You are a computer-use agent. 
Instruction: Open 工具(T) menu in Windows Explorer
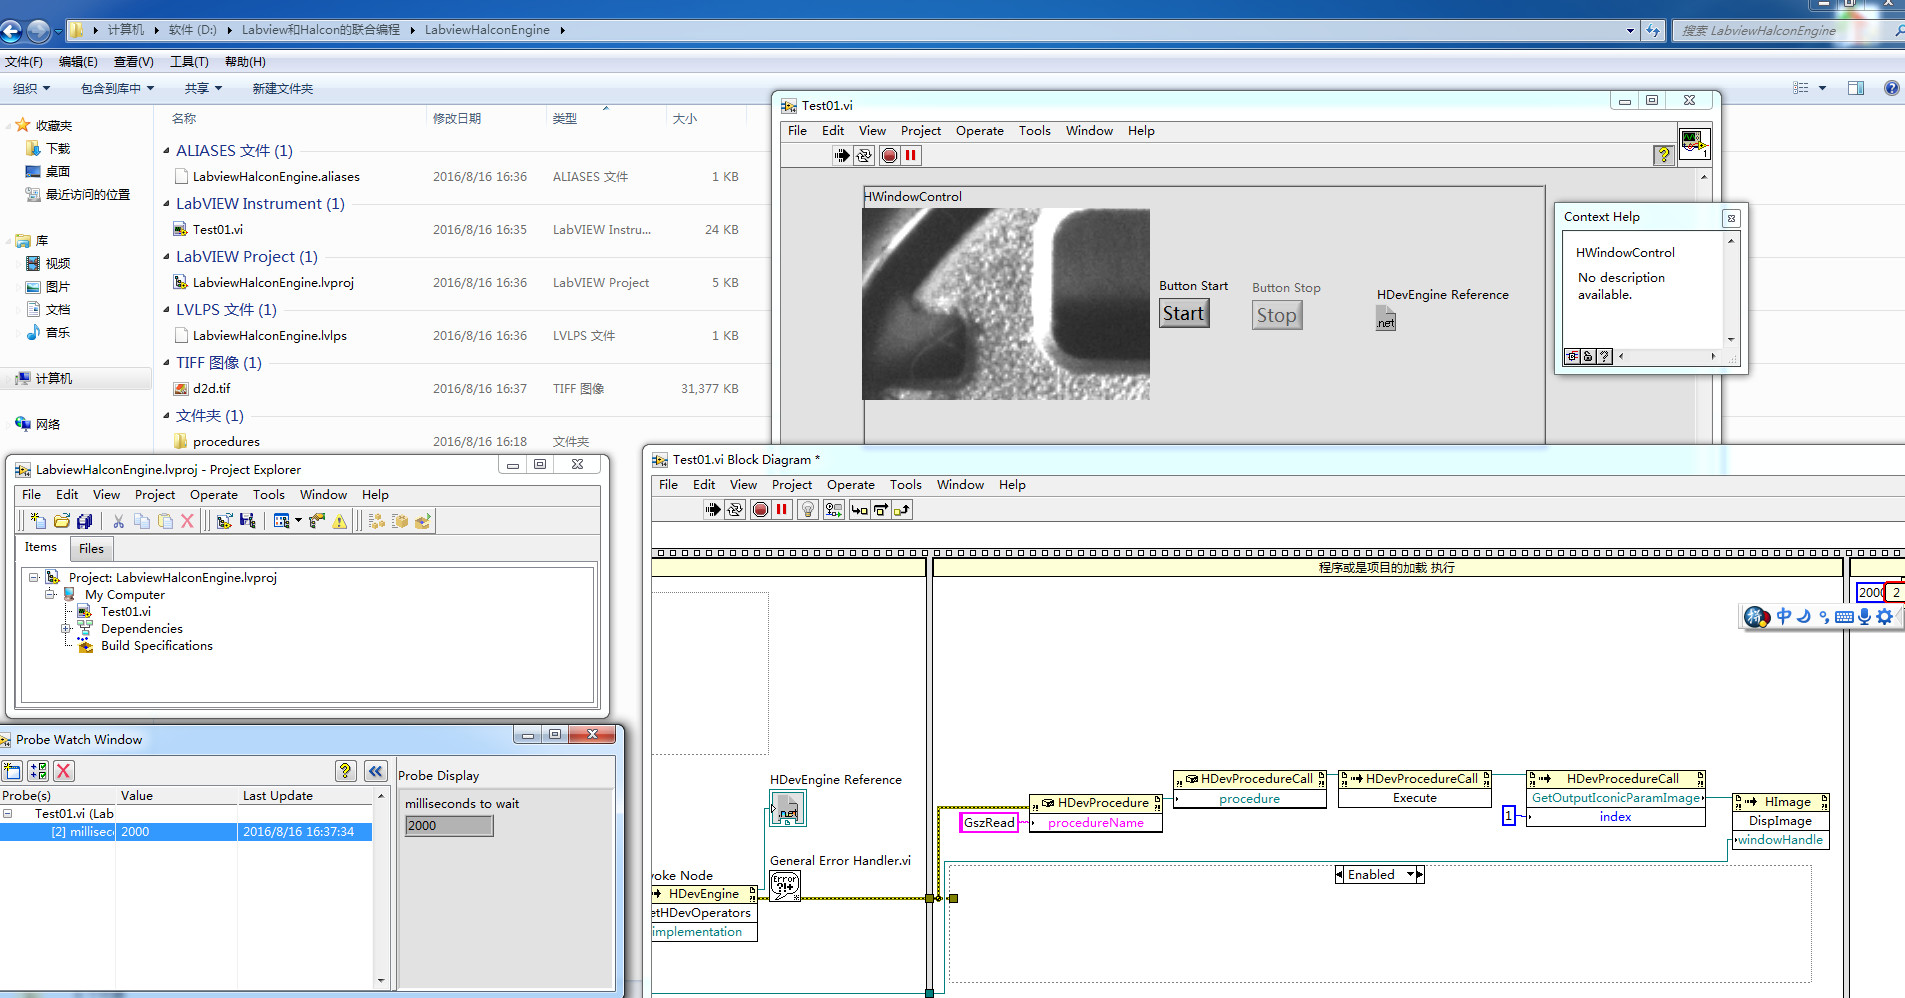(x=189, y=62)
